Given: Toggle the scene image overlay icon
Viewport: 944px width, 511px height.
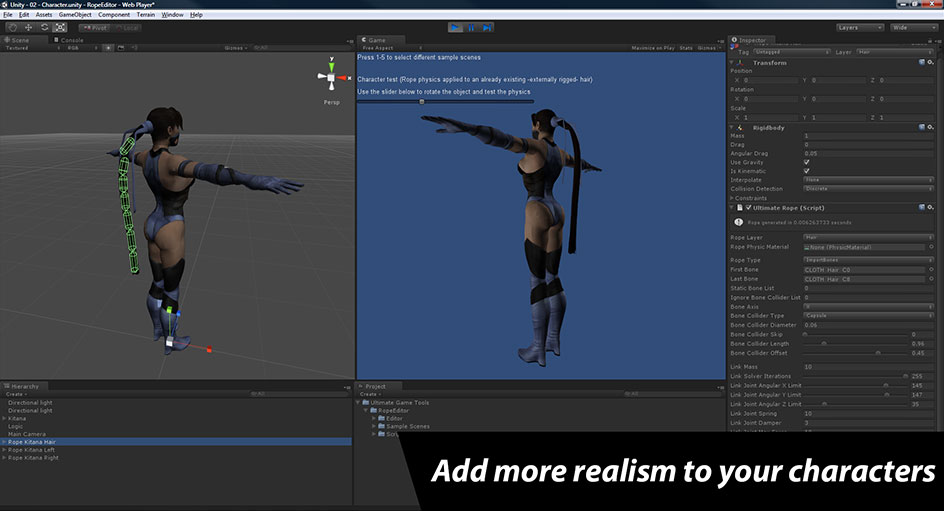Looking at the screenshot, I should tap(121, 48).
